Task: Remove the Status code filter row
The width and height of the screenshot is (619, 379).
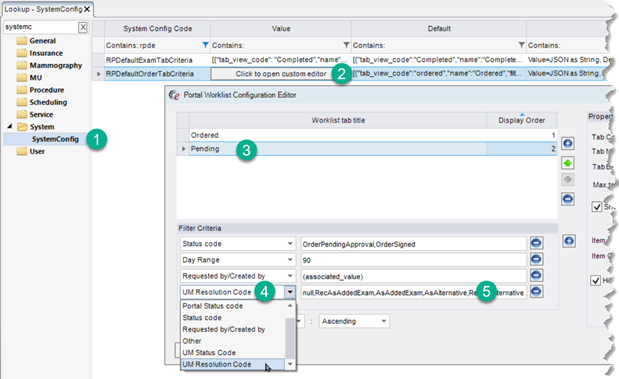Action: [x=536, y=243]
